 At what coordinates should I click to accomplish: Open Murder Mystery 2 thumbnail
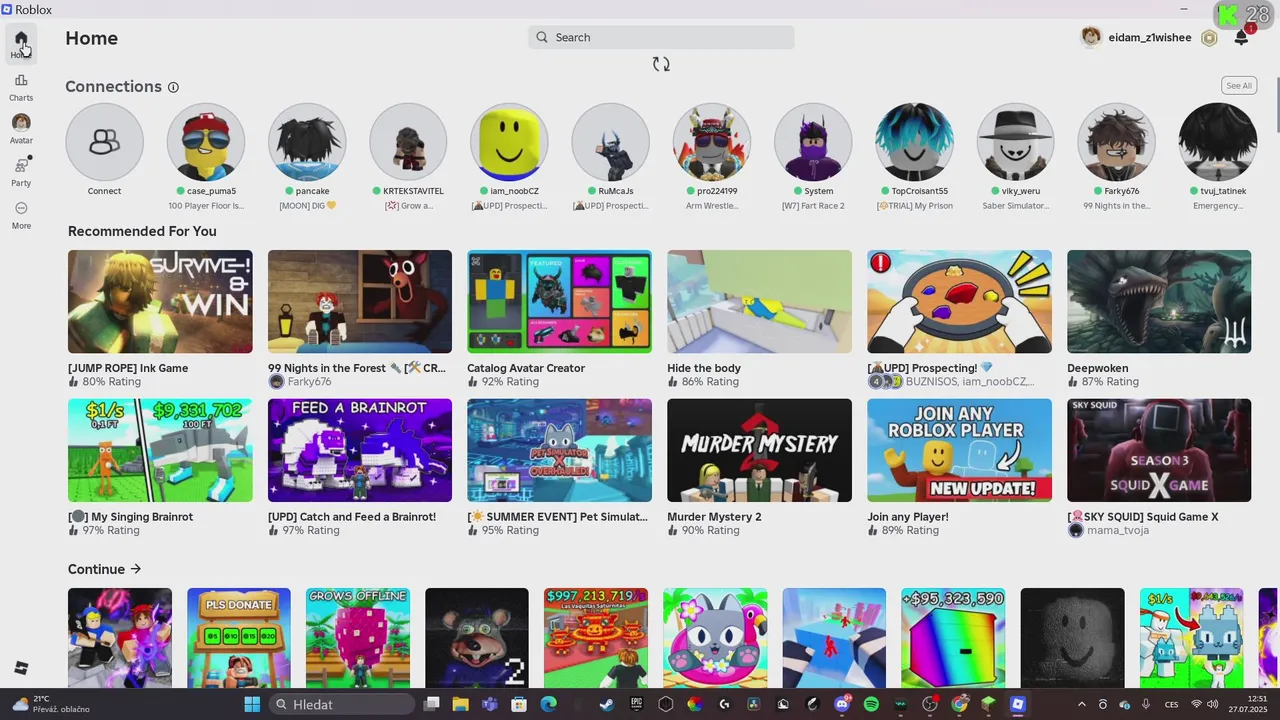click(760, 450)
